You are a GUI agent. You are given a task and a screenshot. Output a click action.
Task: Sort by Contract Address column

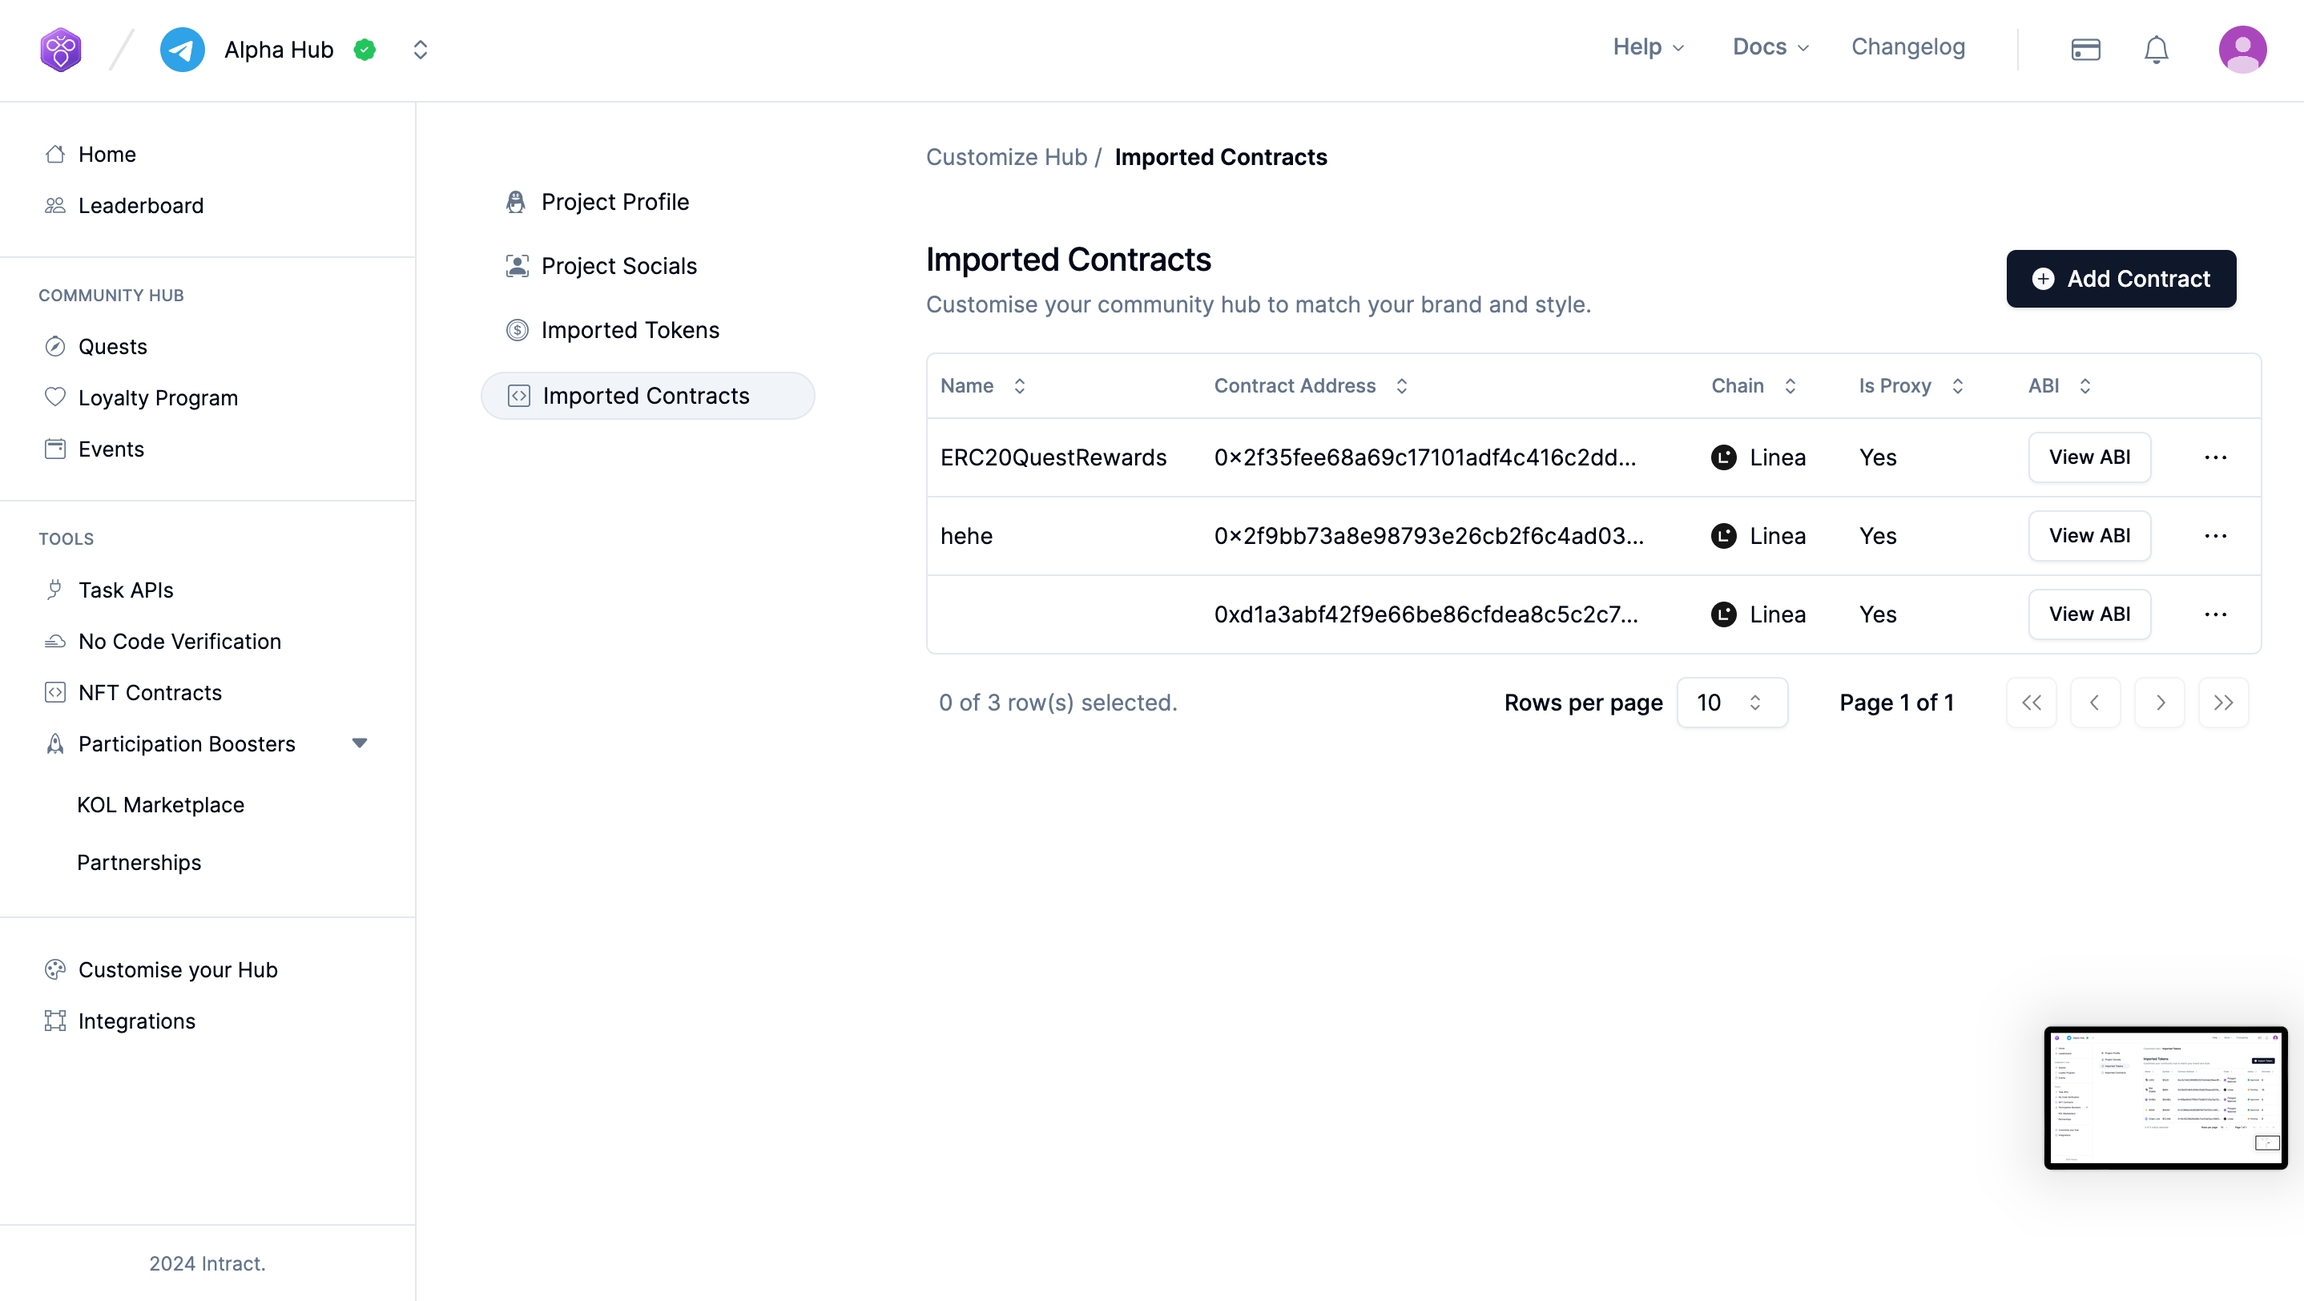pyautogui.click(x=1401, y=386)
